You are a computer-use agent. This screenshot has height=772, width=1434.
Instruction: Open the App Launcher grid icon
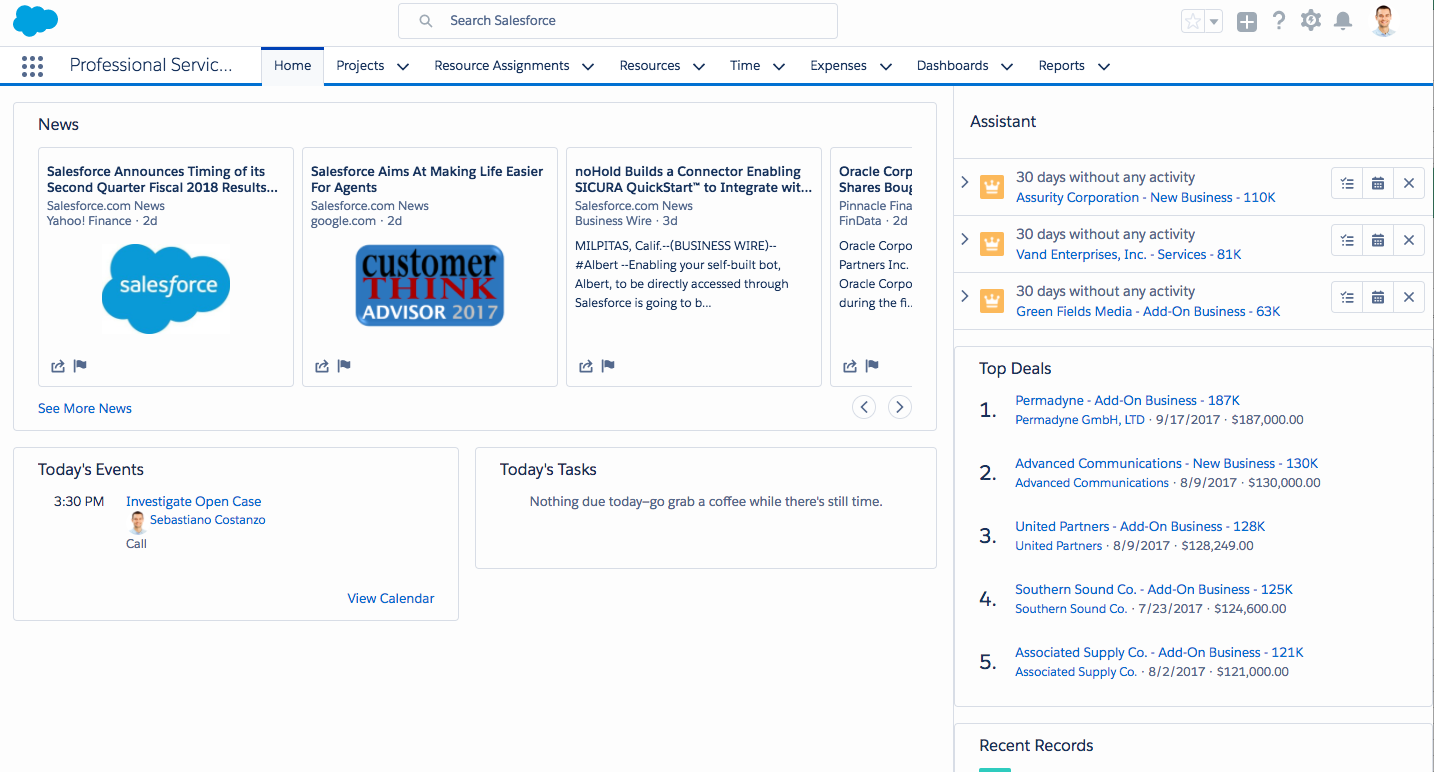coord(32,66)
